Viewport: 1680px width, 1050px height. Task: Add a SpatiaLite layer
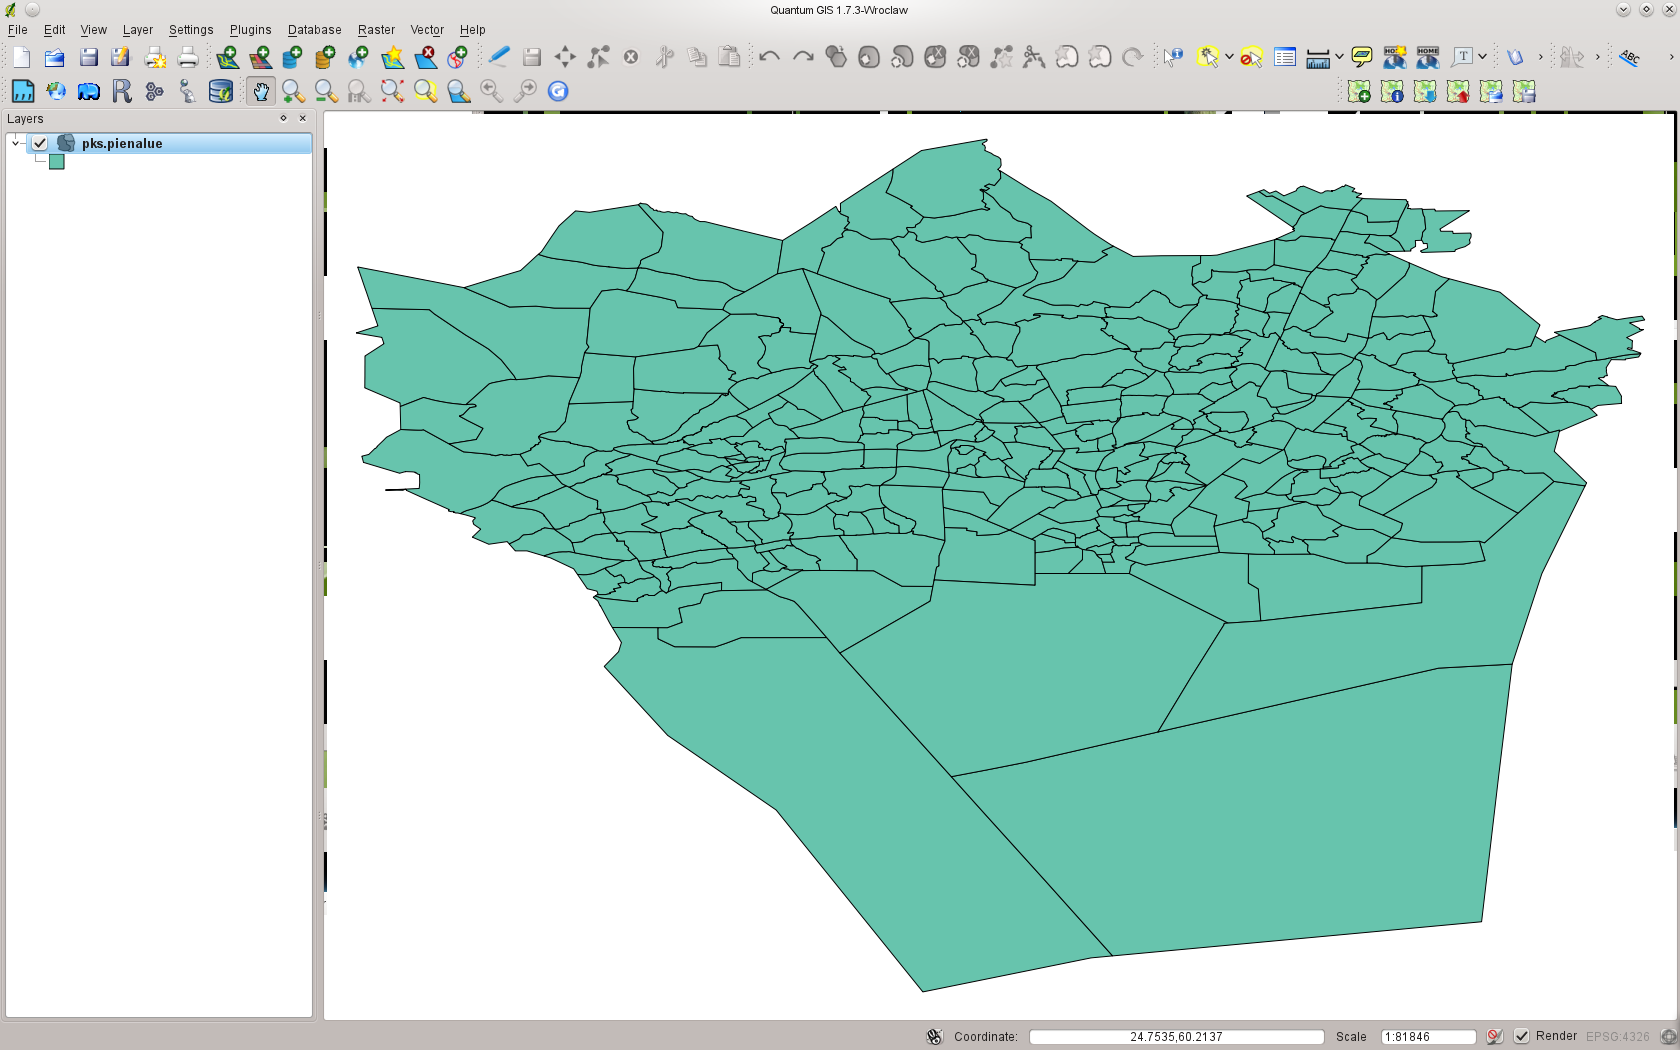[x=325, y=57]
